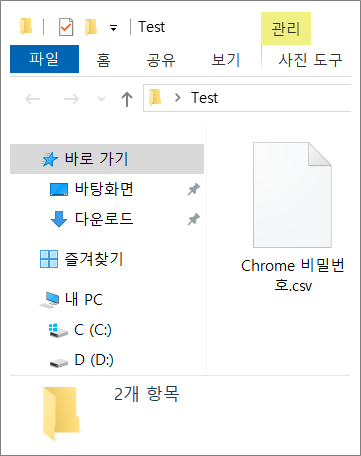Screen dimensions: 361x456
Task: Select the 관리 contextual tab
Action: pos(286,29)
